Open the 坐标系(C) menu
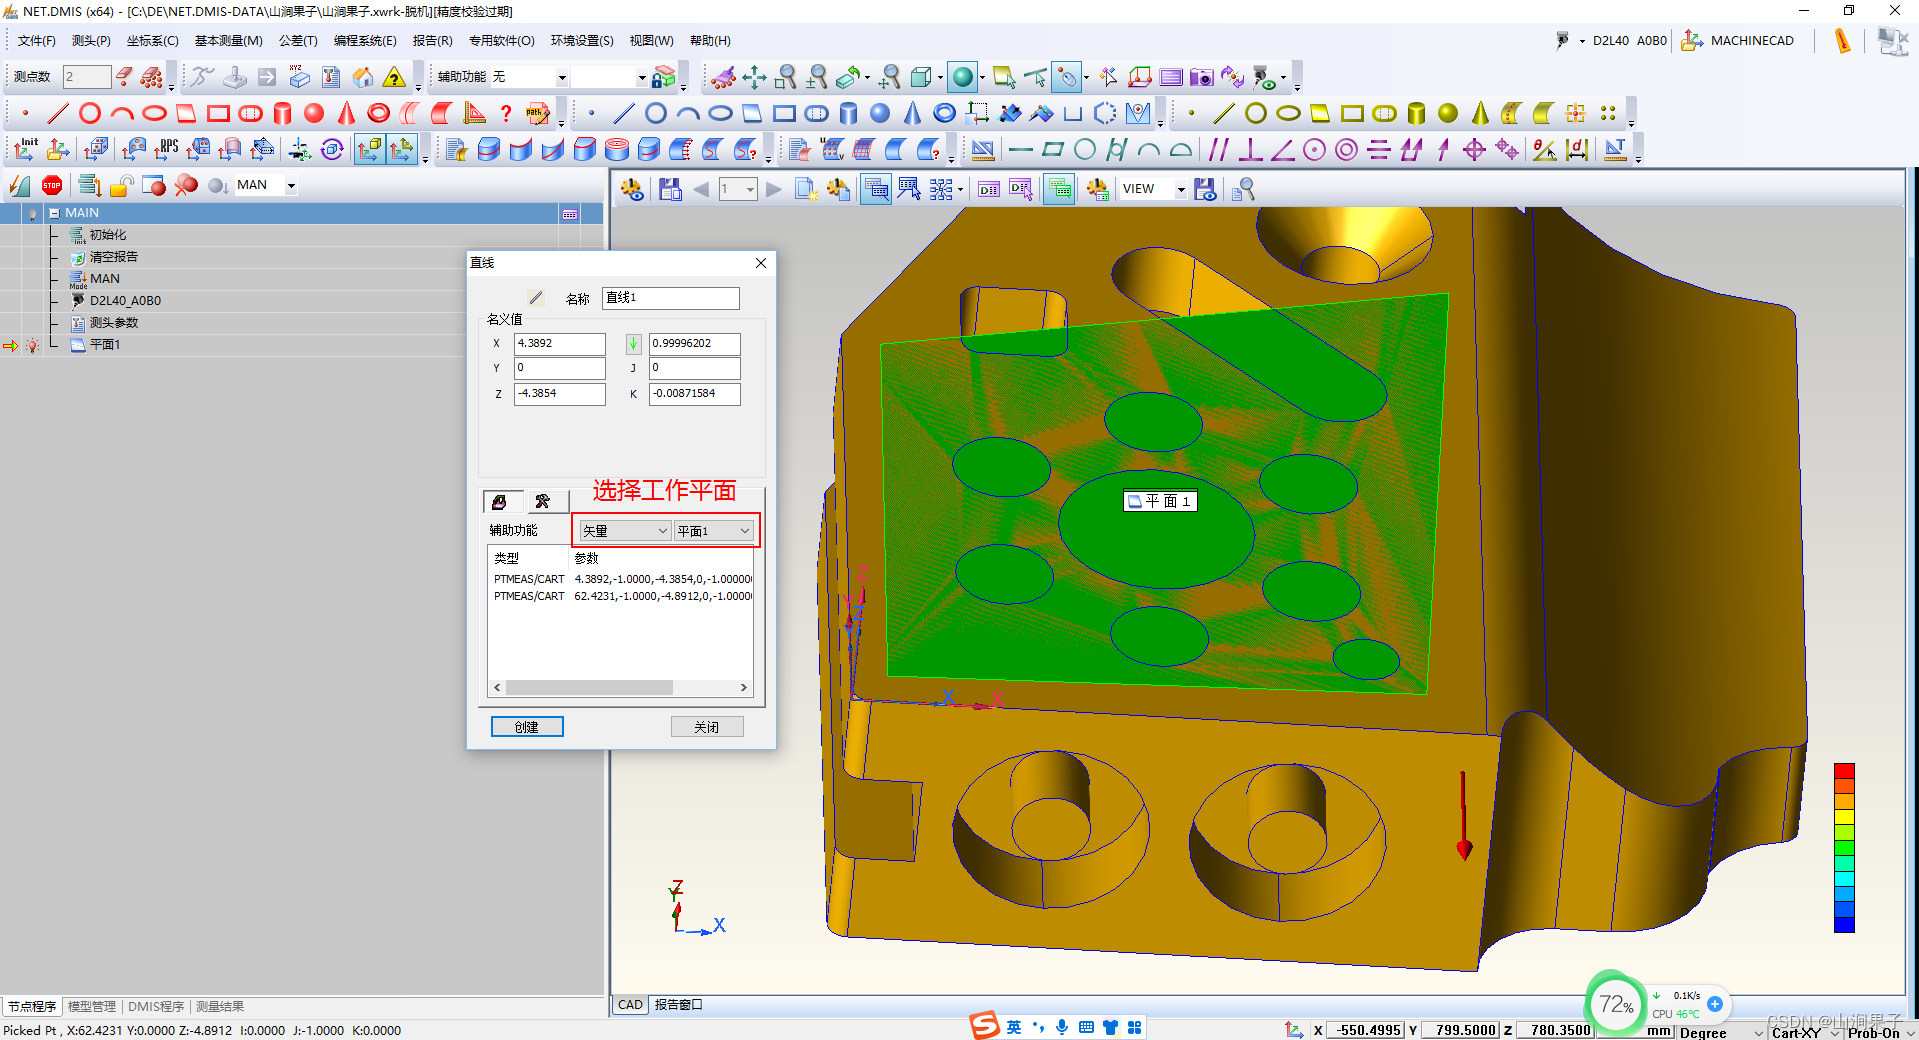Image resolution: width=1919 pixels, height=1040 pixels. pos(152,41)
